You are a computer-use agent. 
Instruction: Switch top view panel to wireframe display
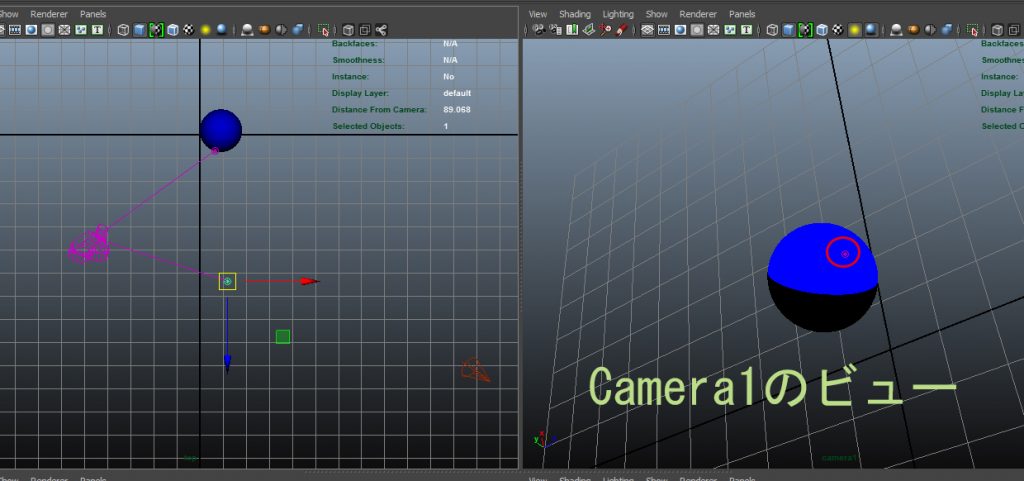tap(123, 30)
